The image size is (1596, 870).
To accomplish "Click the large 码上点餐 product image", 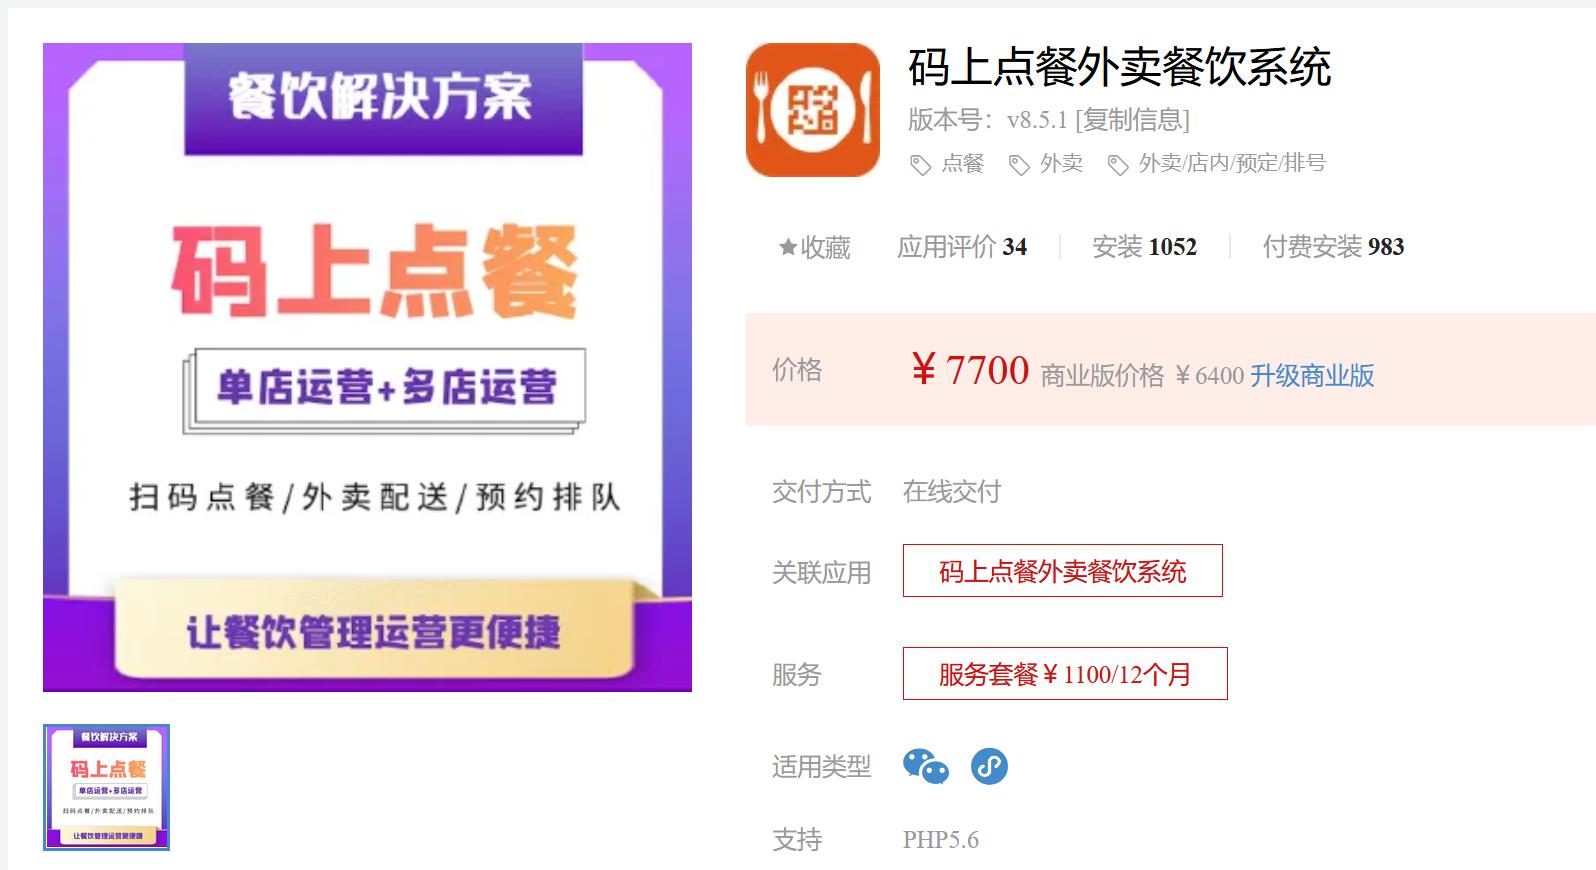I will pos(367,367).
